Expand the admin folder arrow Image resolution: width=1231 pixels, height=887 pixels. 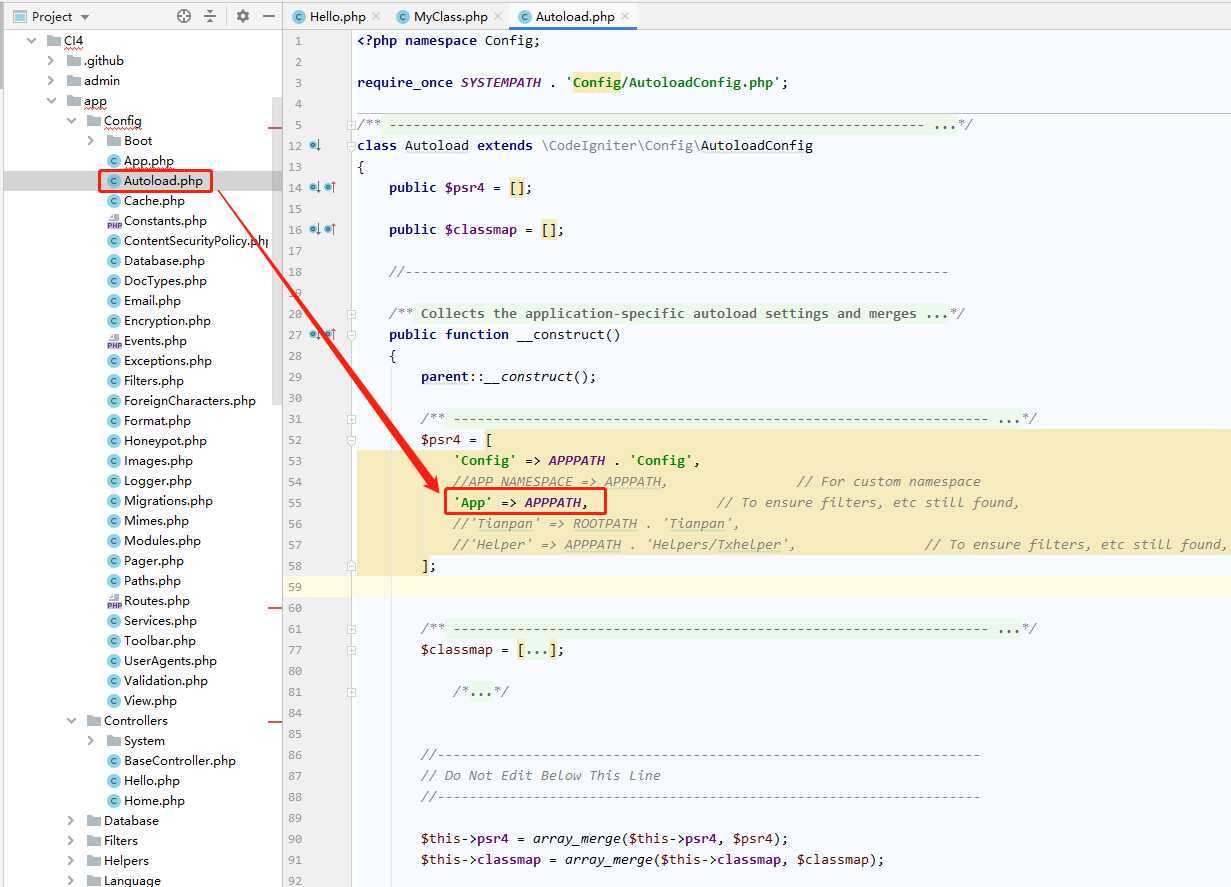point(51,81)
